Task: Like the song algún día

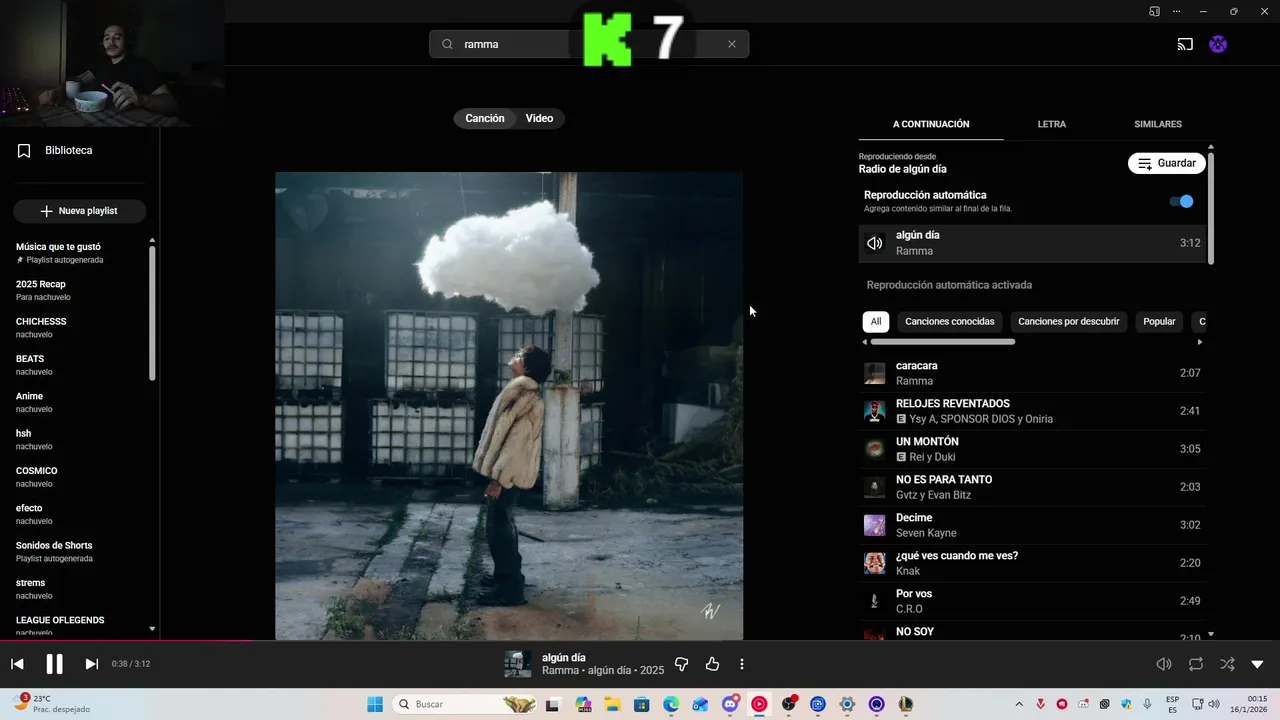Action: click(x=712, y=664)
